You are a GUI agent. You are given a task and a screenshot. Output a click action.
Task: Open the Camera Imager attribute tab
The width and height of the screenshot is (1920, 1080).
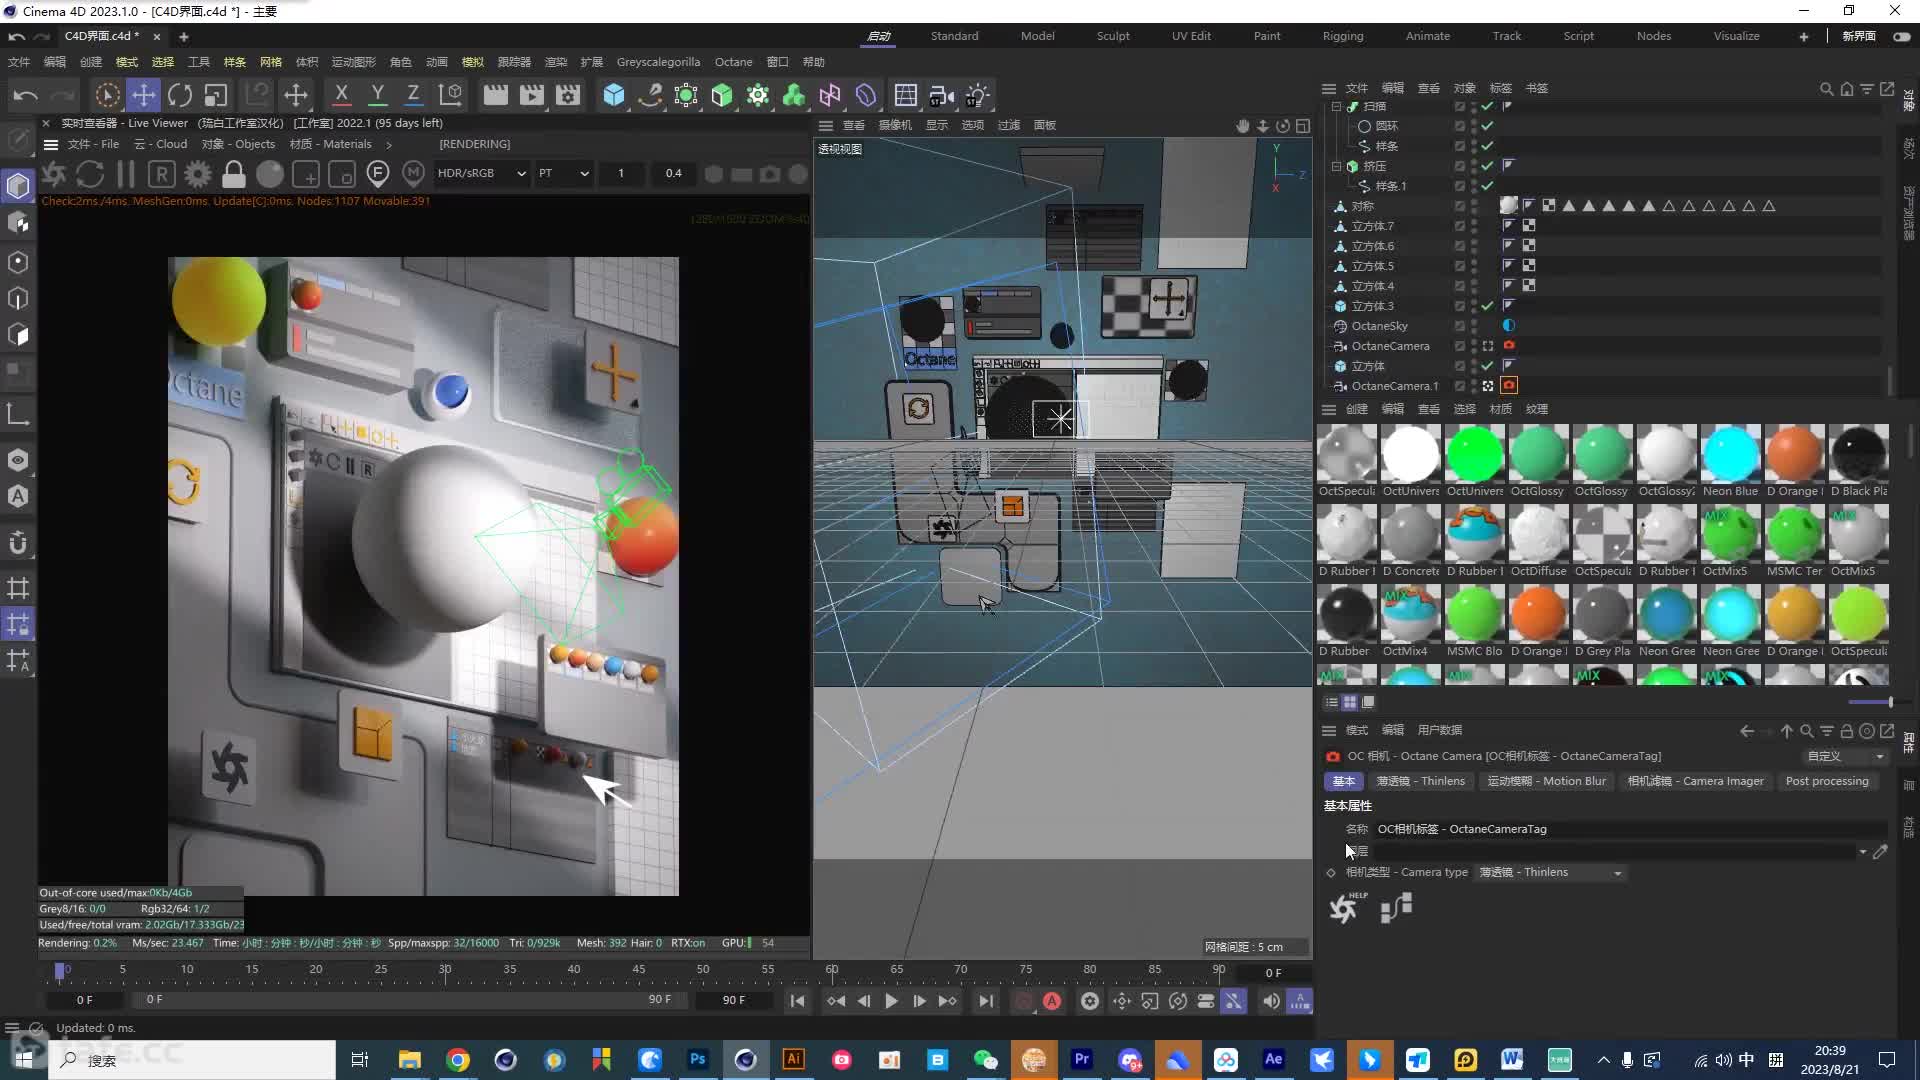1695,781
